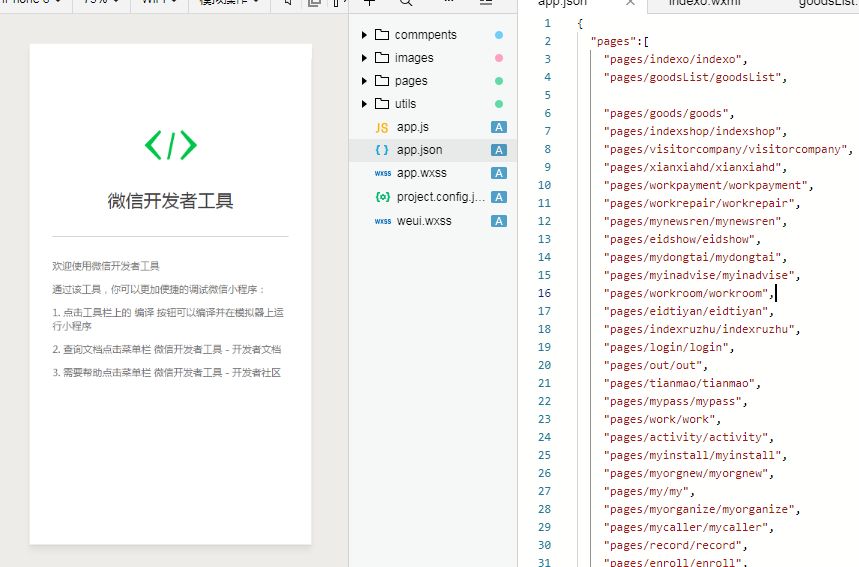Select the utils folder name

[405, 104]
